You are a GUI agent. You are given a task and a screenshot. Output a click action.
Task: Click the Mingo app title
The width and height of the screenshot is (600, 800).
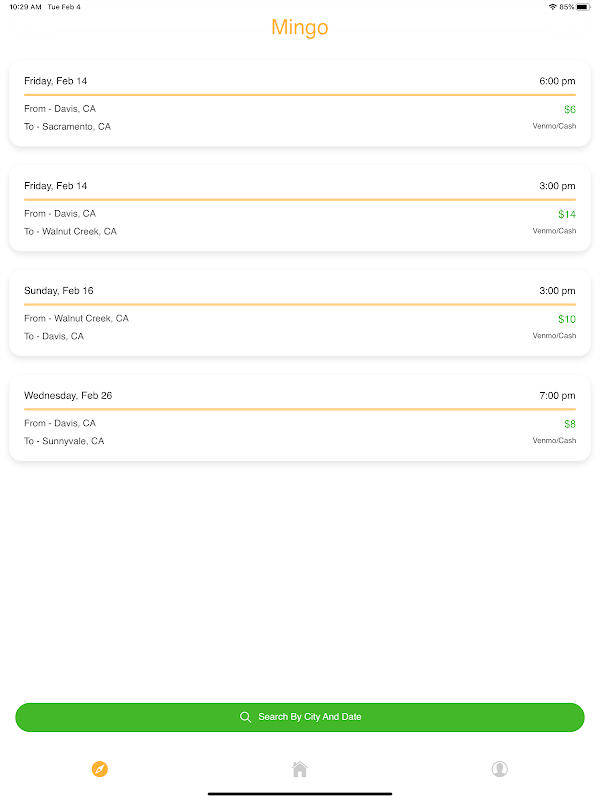tap(300, 28)
